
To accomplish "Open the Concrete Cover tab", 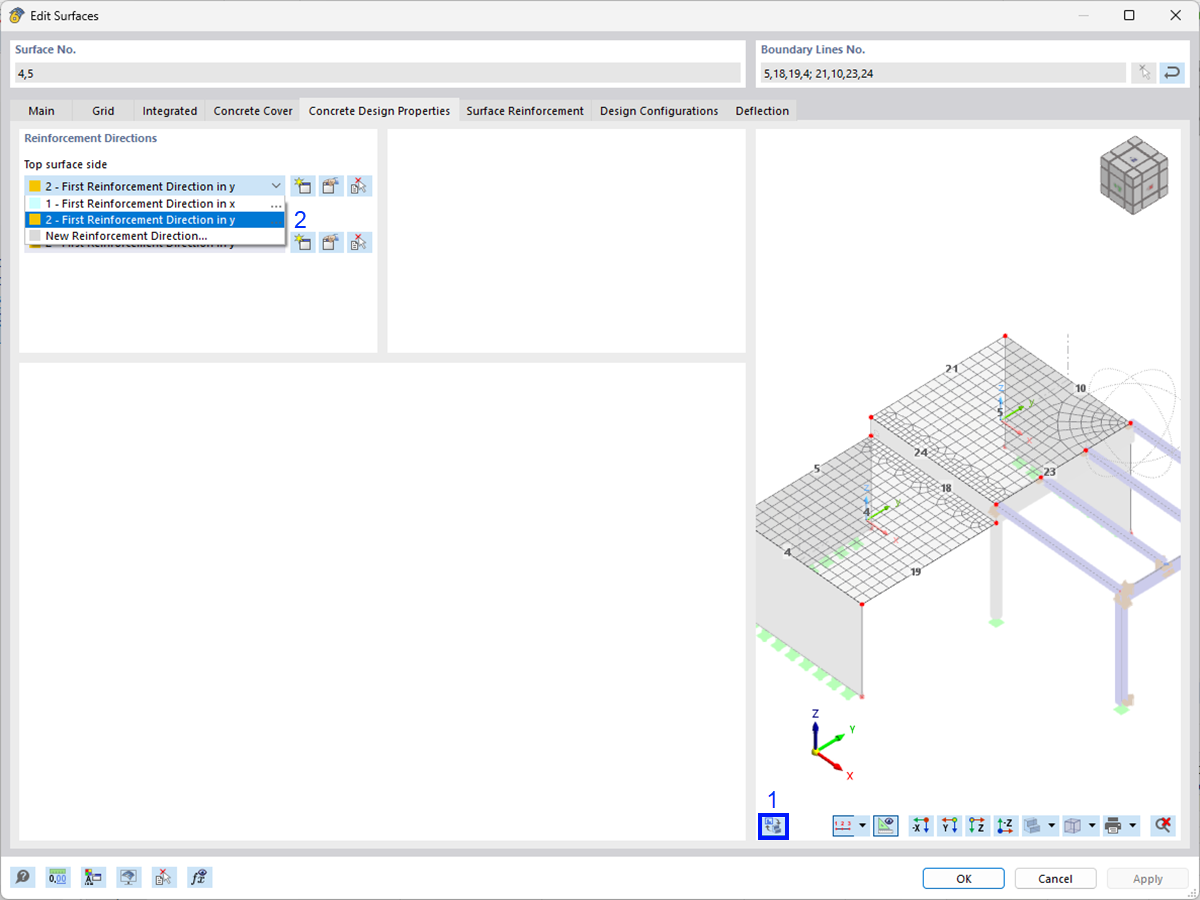I will pos(252,111).
